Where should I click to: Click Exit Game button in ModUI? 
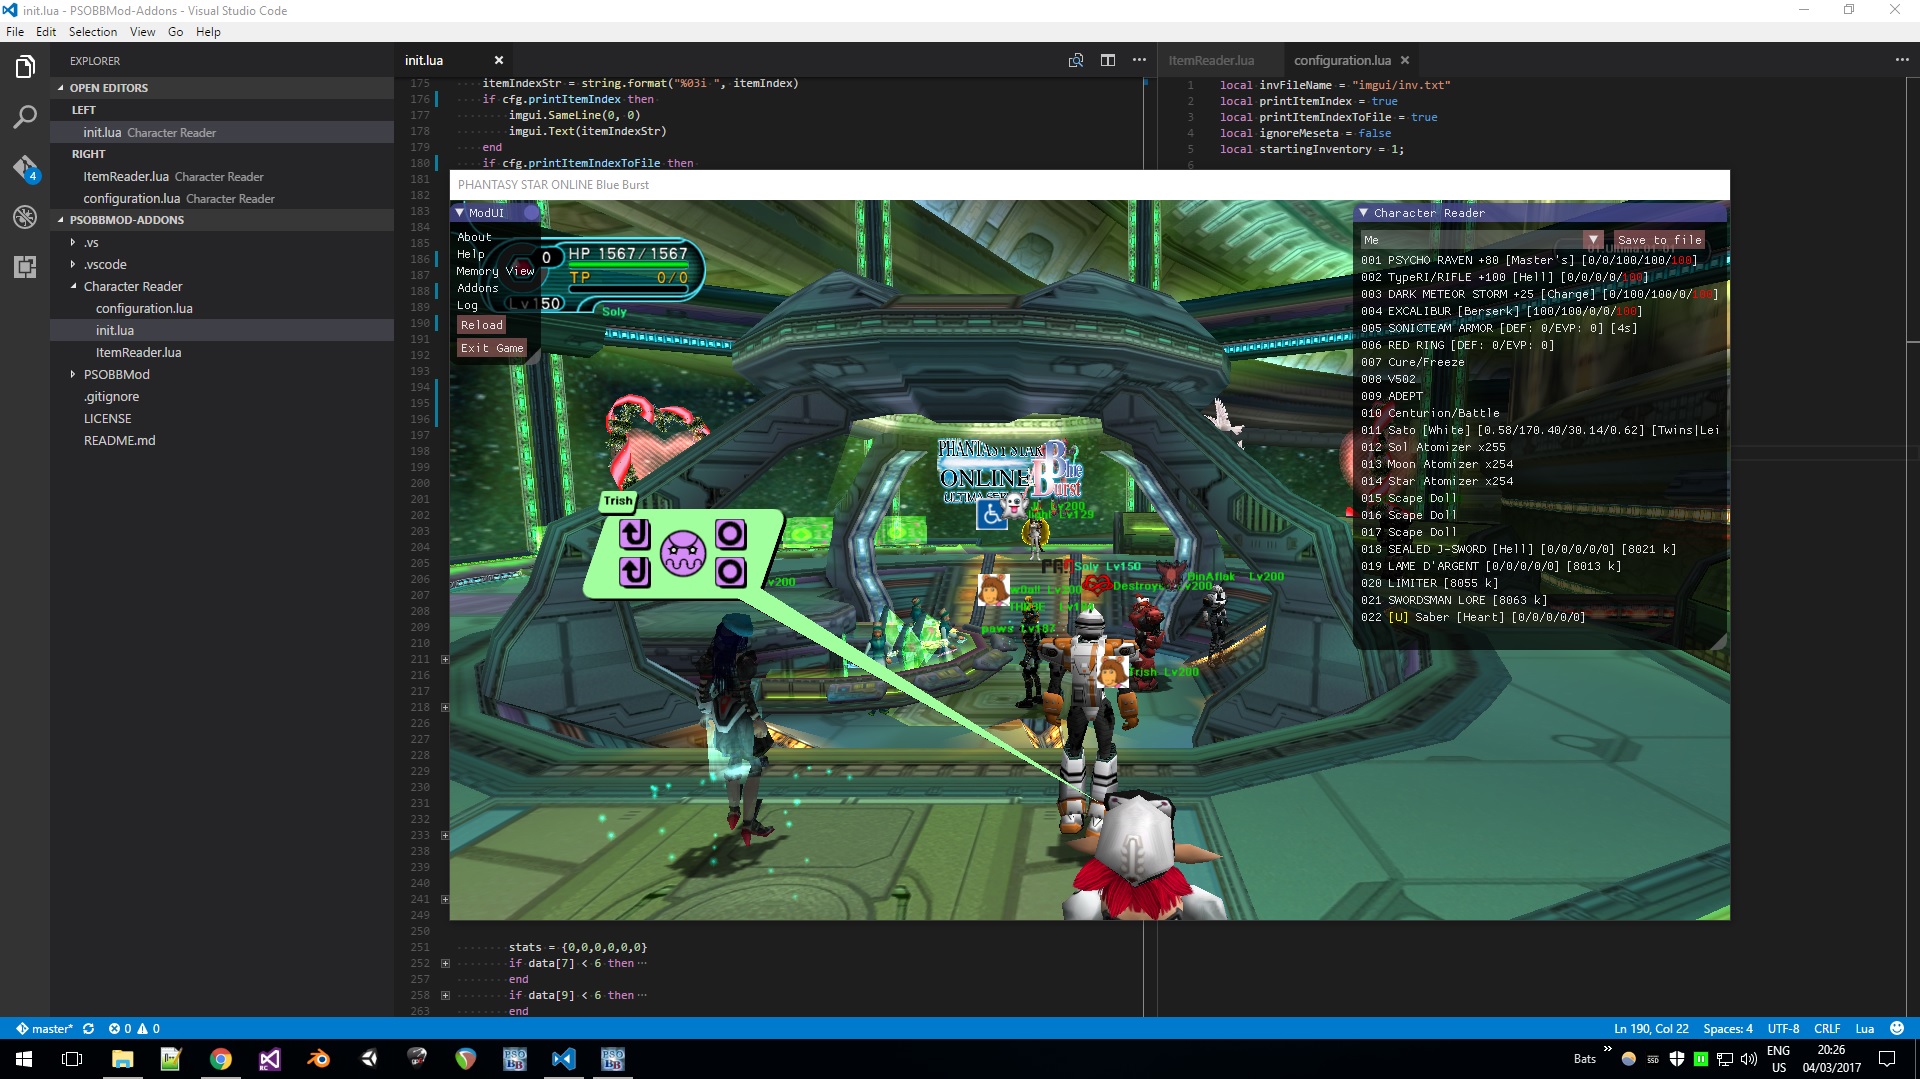click(492, 348)
